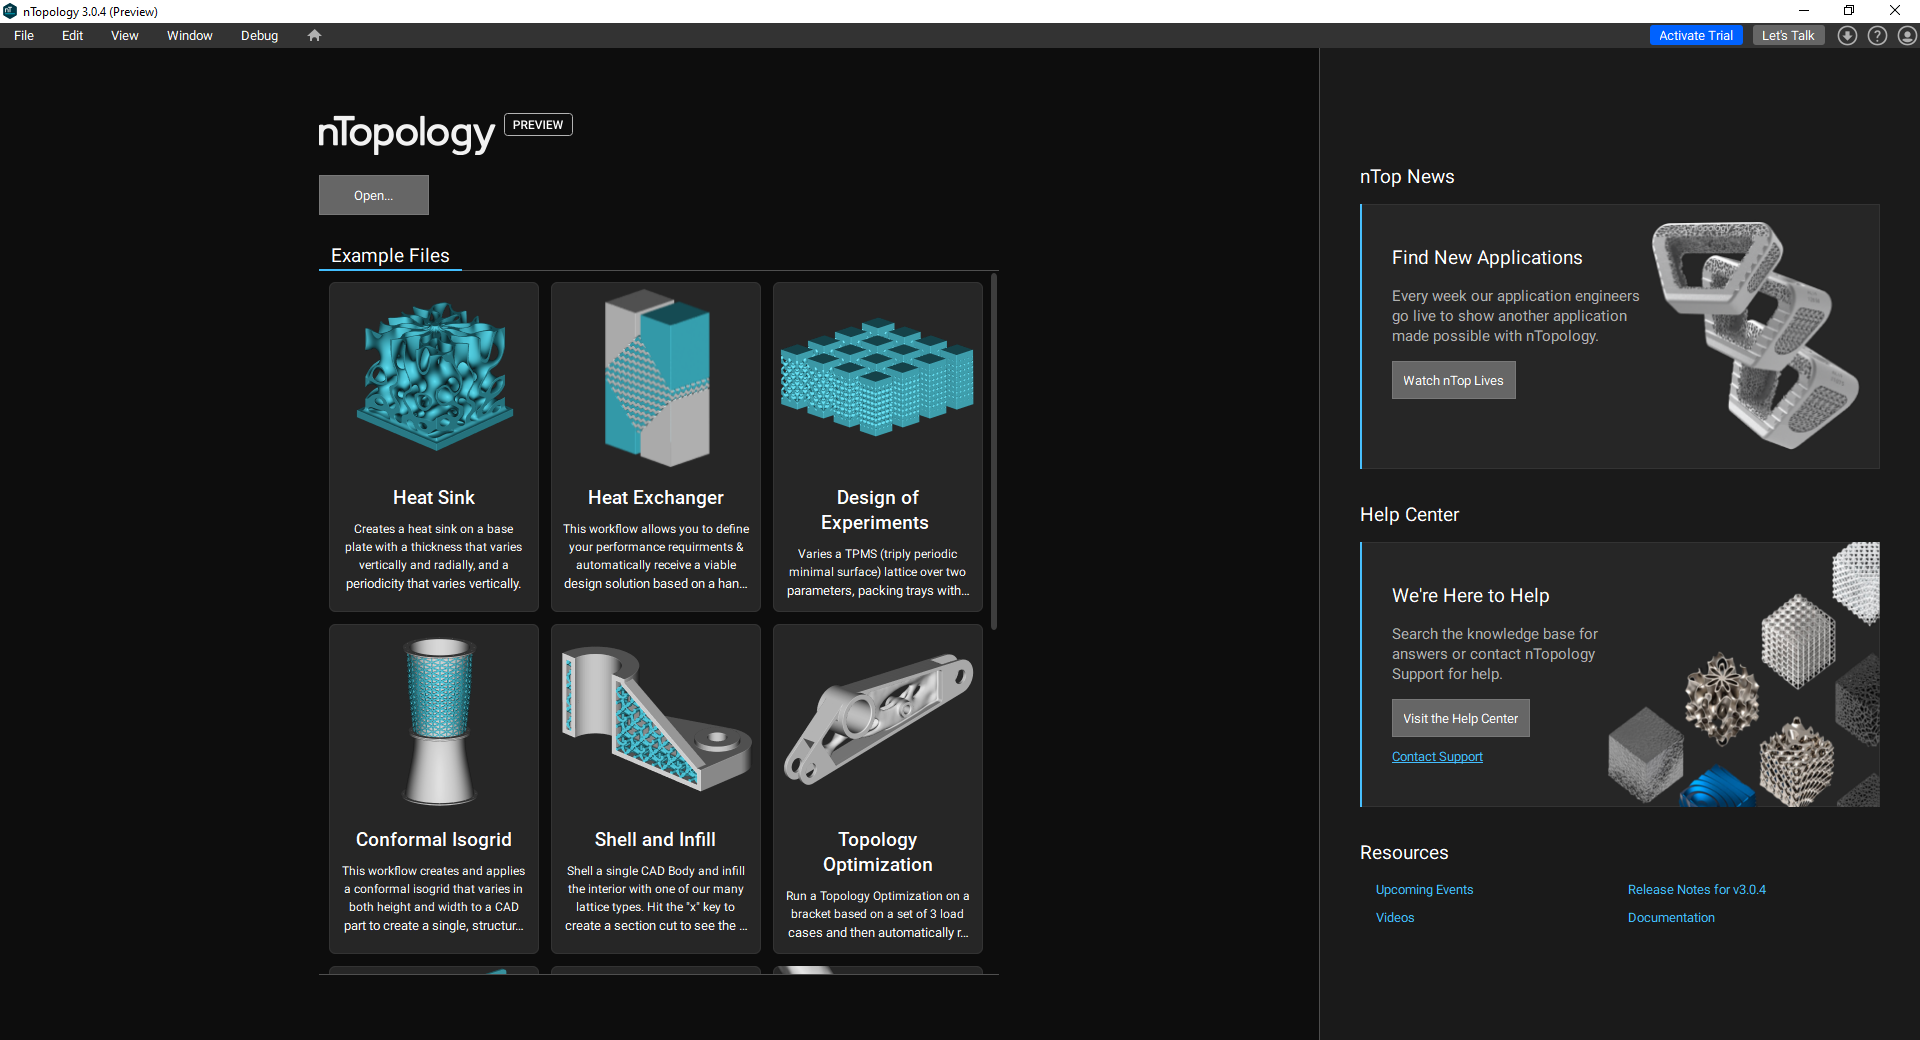
Task: Follow the Contact Support link
Action: click(1437, 757)
